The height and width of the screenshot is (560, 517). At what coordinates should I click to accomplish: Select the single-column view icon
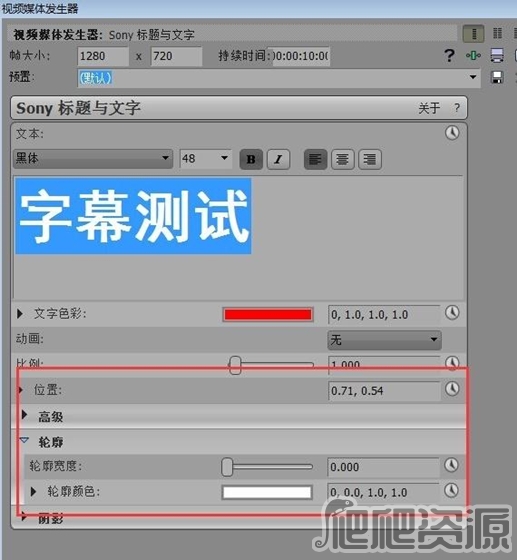click(473, 34)
